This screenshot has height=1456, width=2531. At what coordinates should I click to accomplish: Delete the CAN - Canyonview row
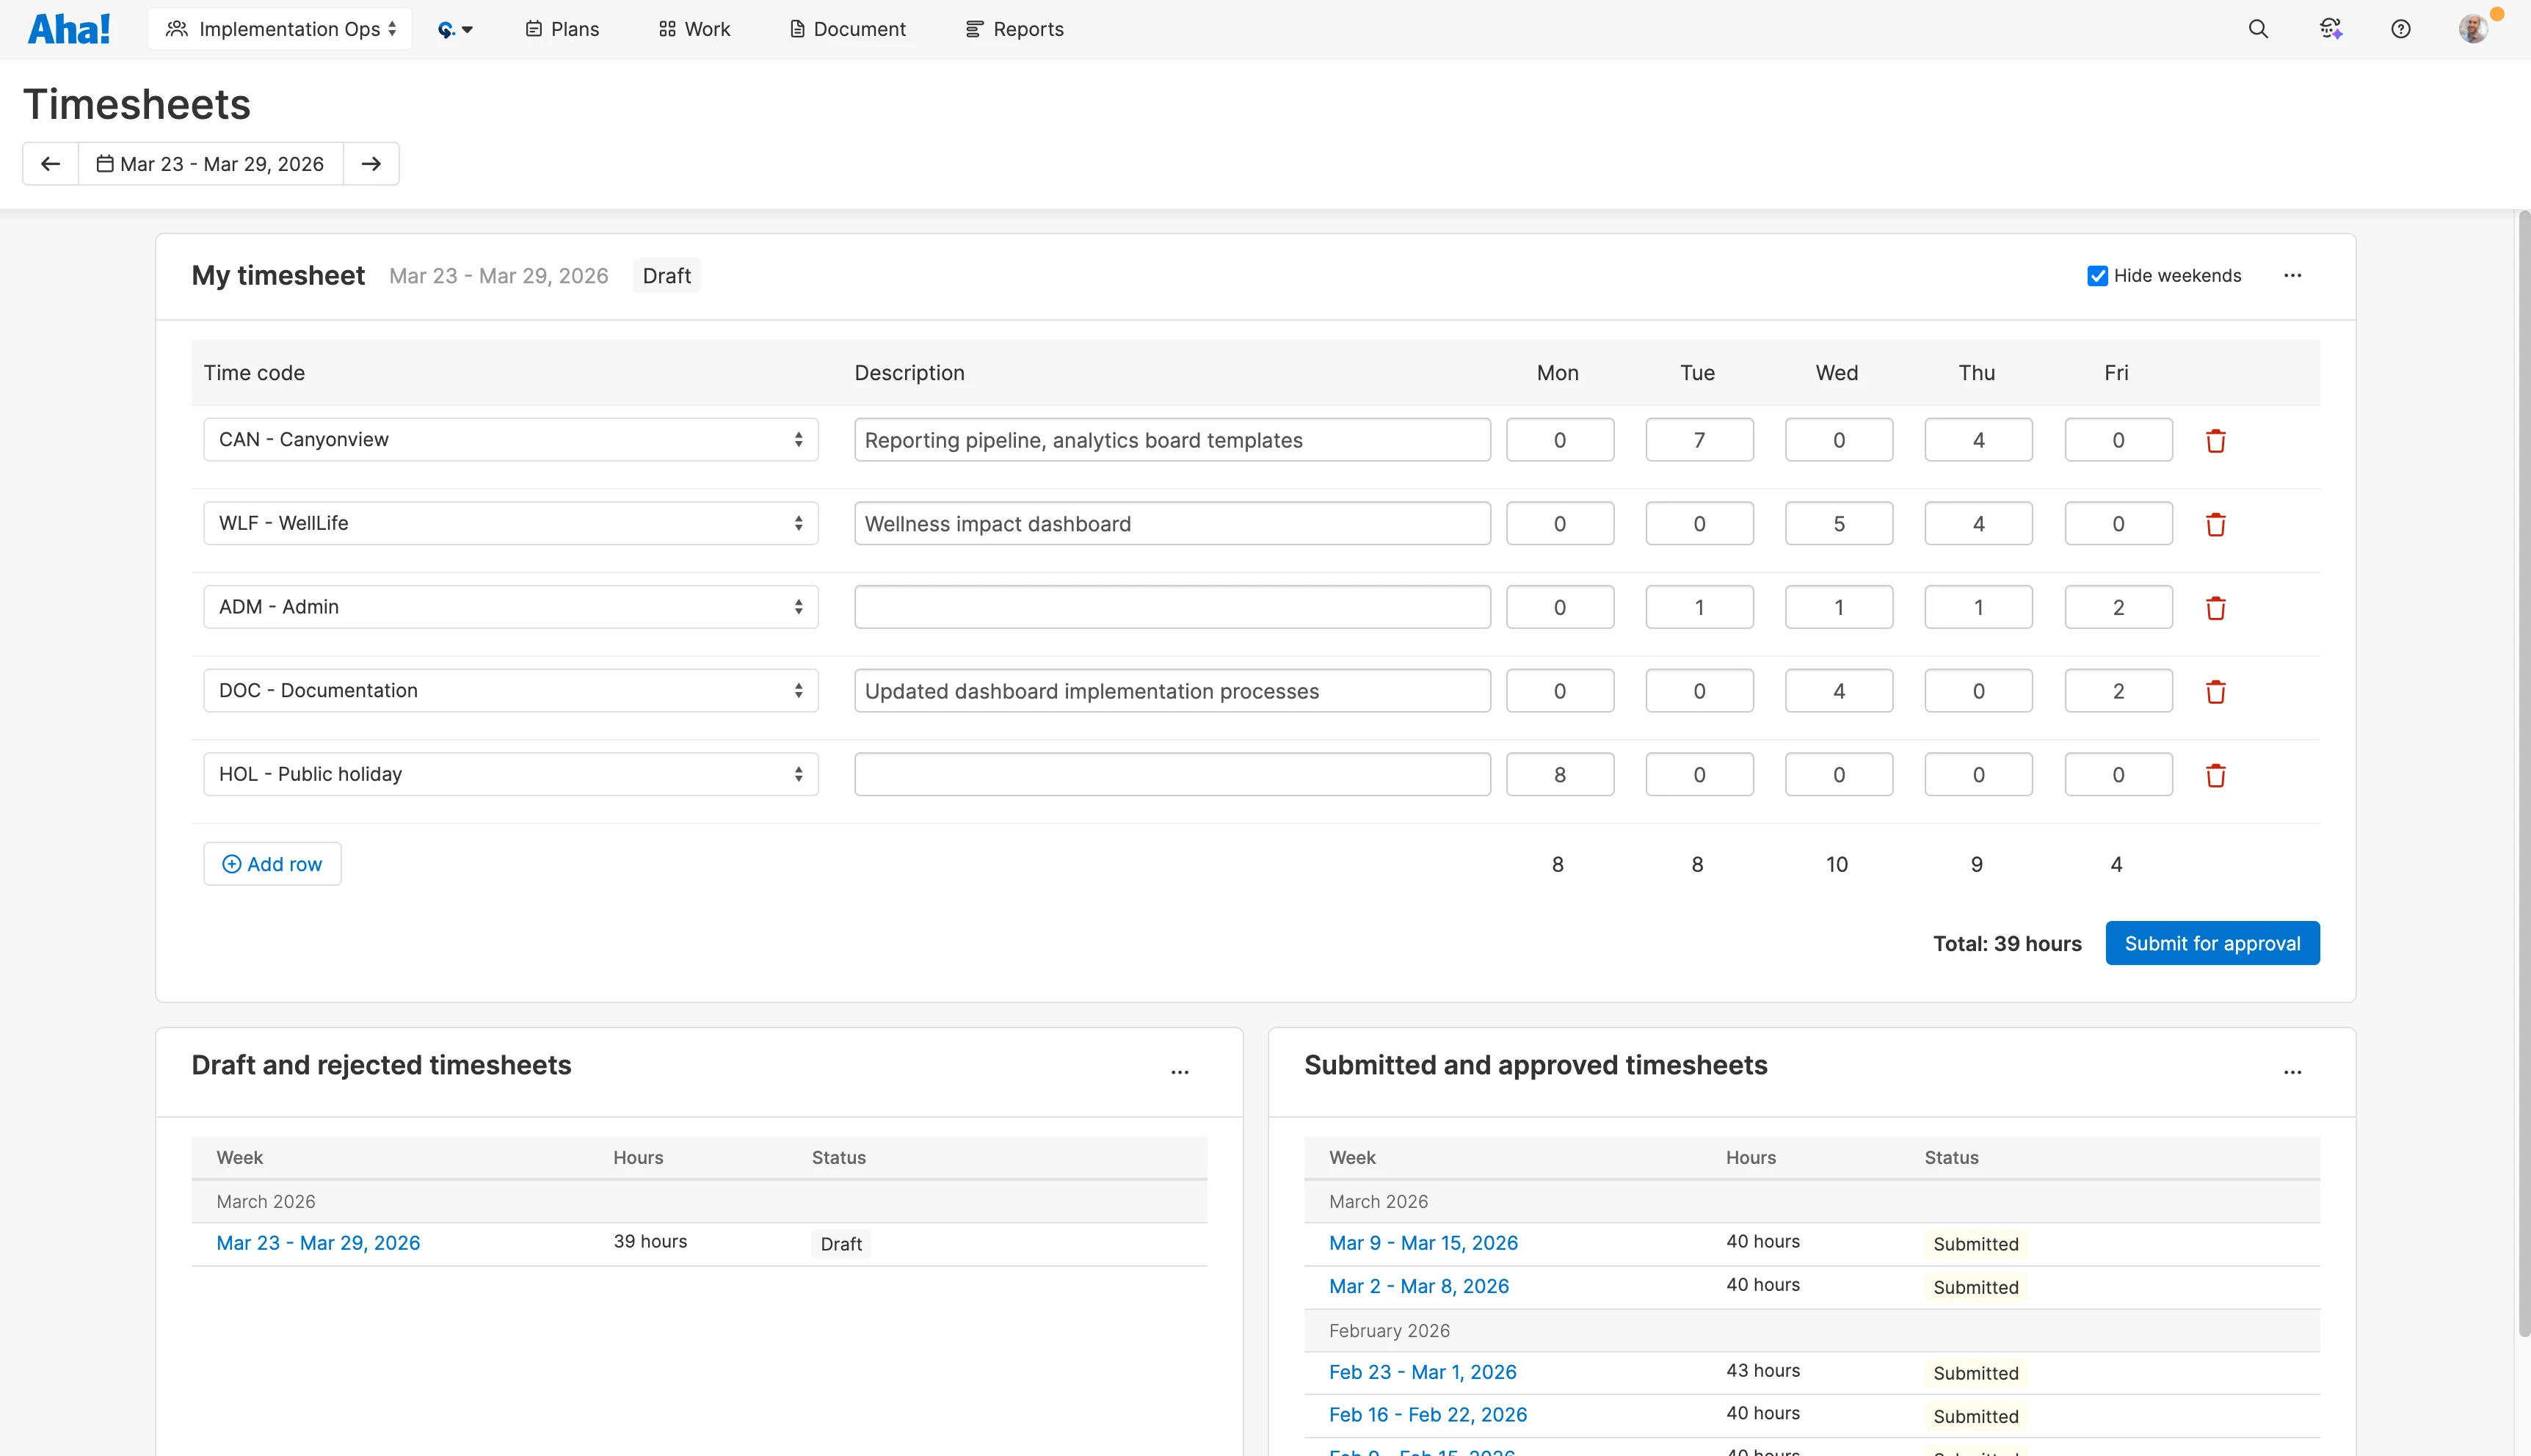(2216, 440)
